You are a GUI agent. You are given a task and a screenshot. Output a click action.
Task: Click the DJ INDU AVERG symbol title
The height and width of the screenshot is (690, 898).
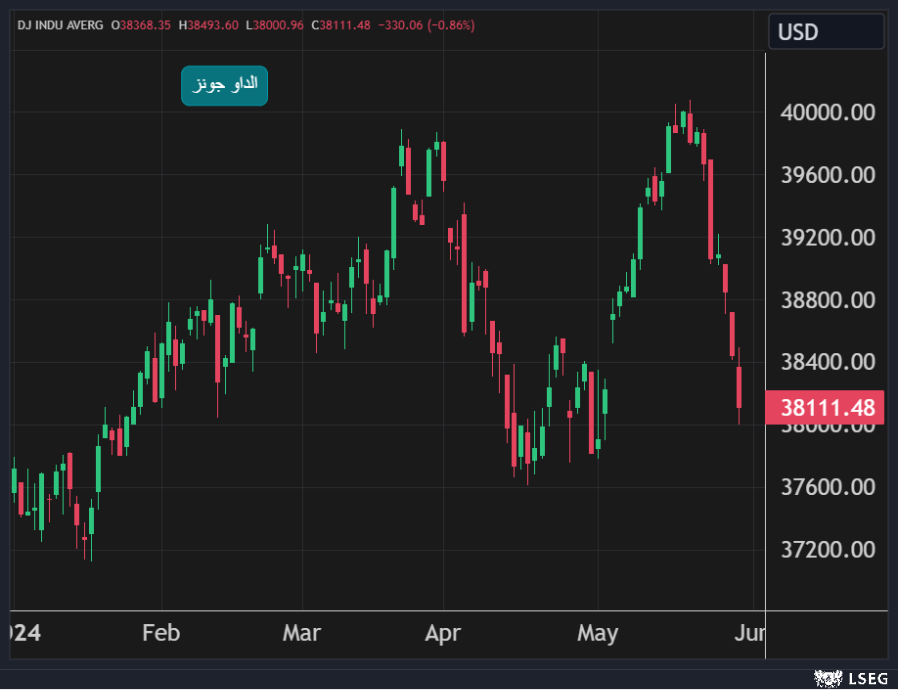[60, 25]
